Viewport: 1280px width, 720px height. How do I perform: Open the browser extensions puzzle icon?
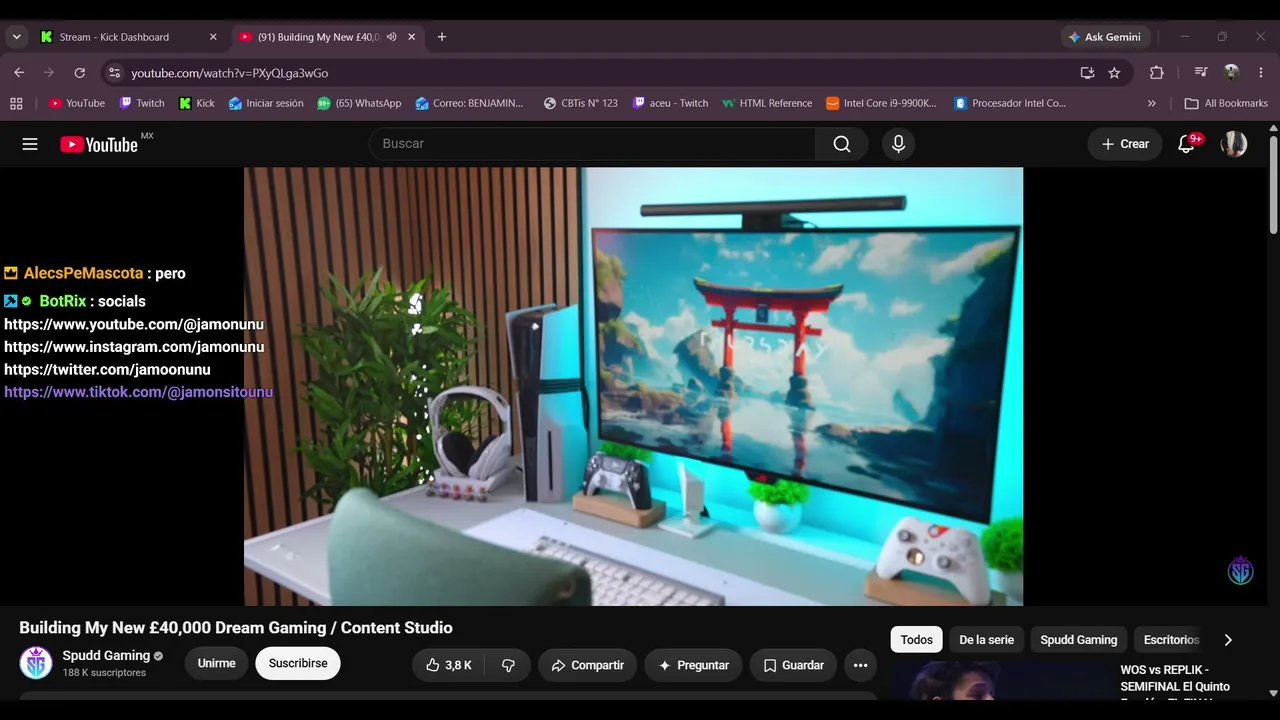tap(1157, 72)
